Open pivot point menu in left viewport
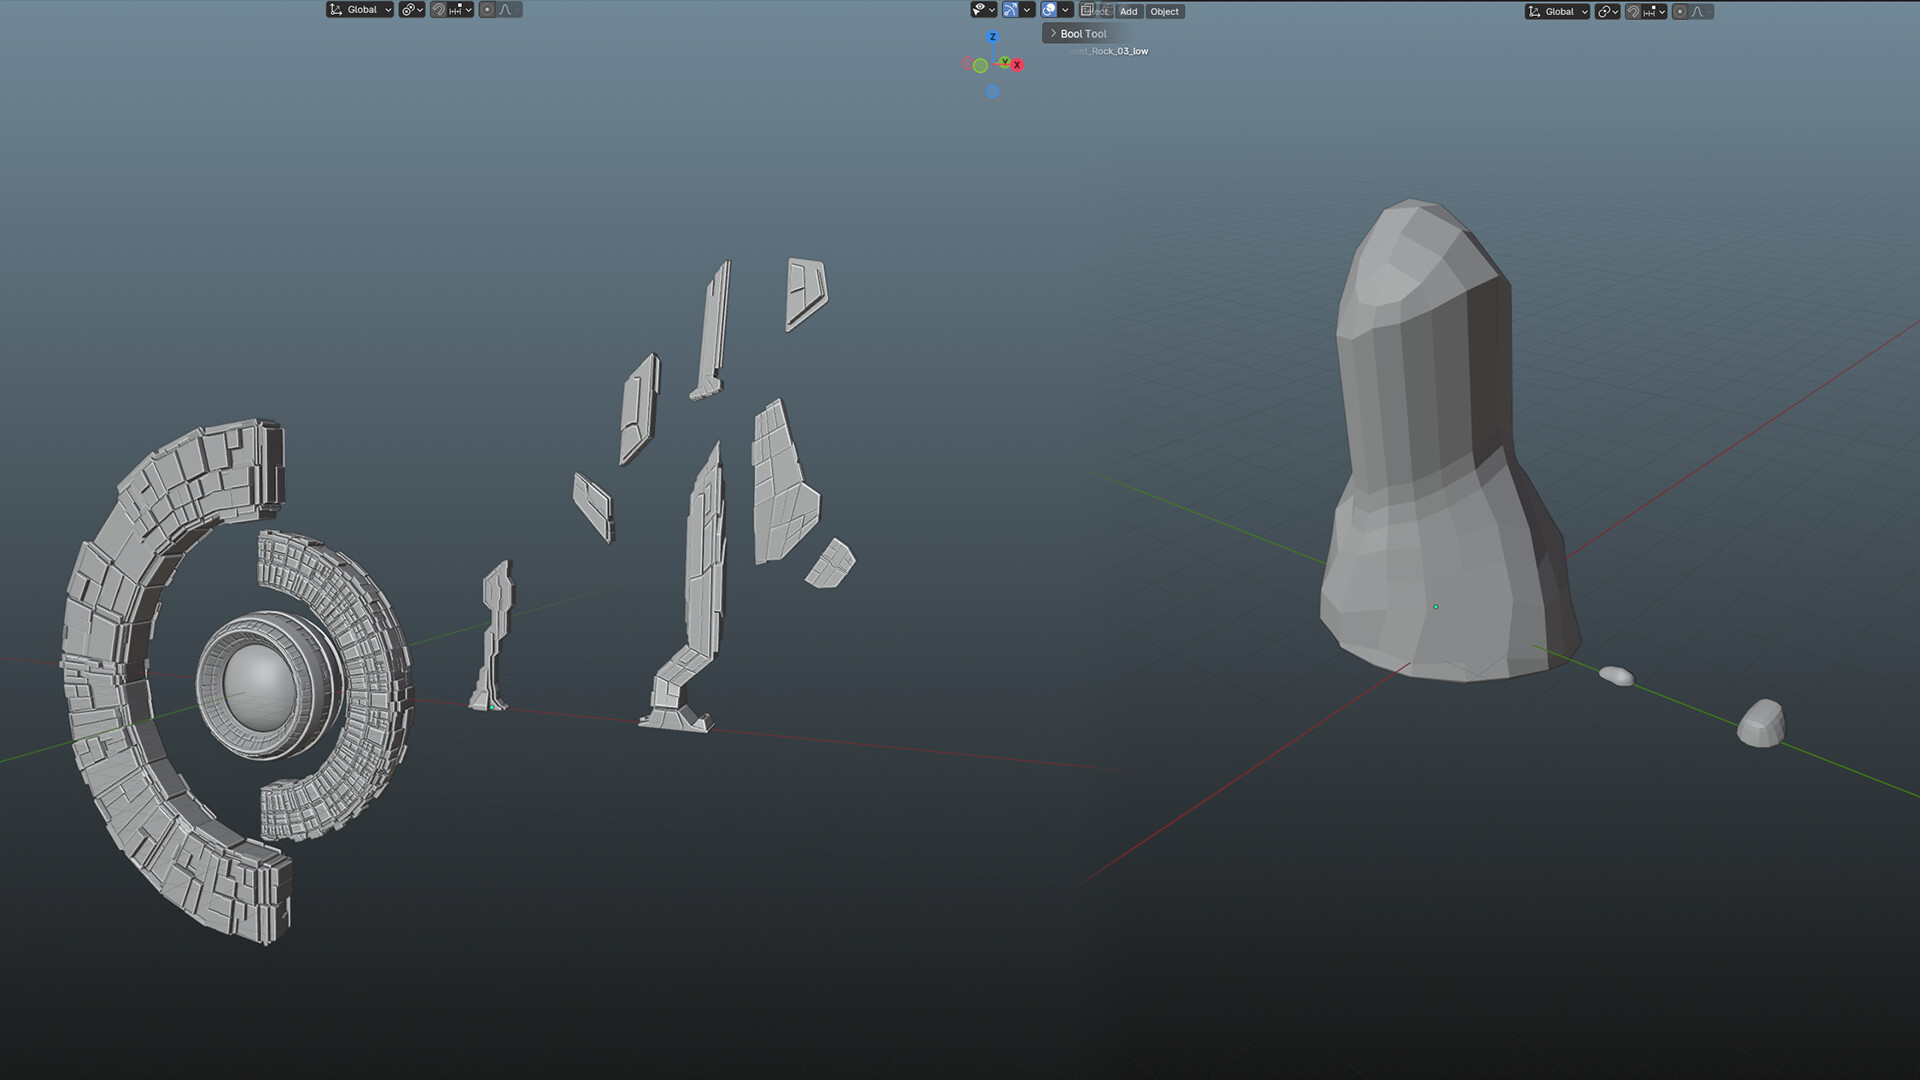Screen dimensions: 1920x1080 click(411, 10)
